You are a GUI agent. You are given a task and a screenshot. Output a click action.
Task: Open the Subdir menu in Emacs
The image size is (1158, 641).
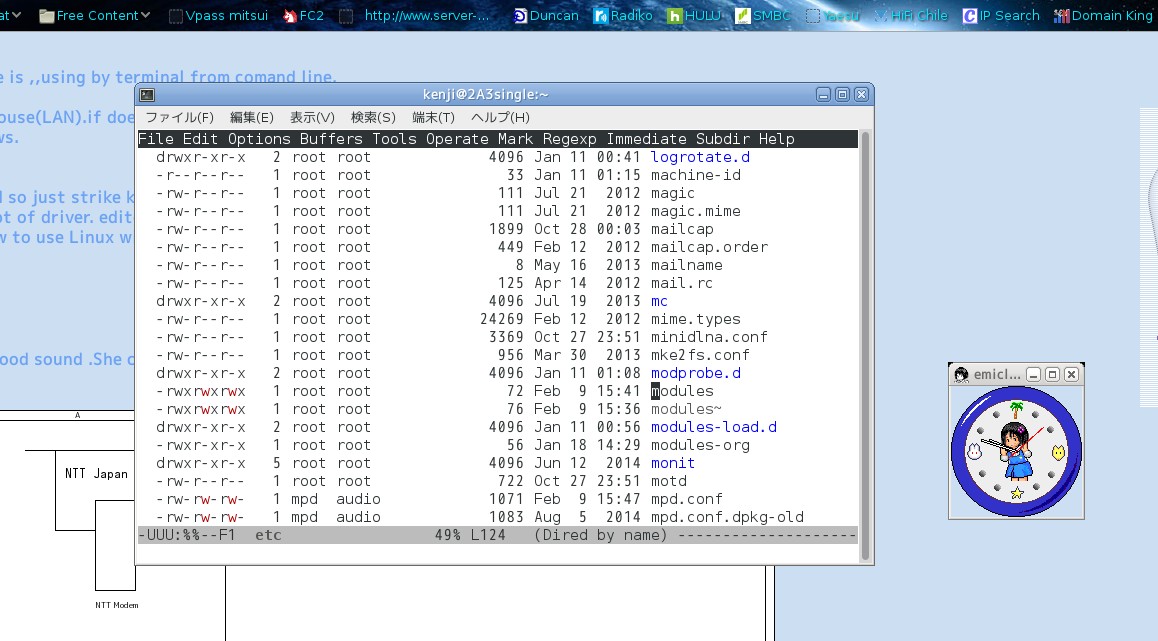click(720, 138)
